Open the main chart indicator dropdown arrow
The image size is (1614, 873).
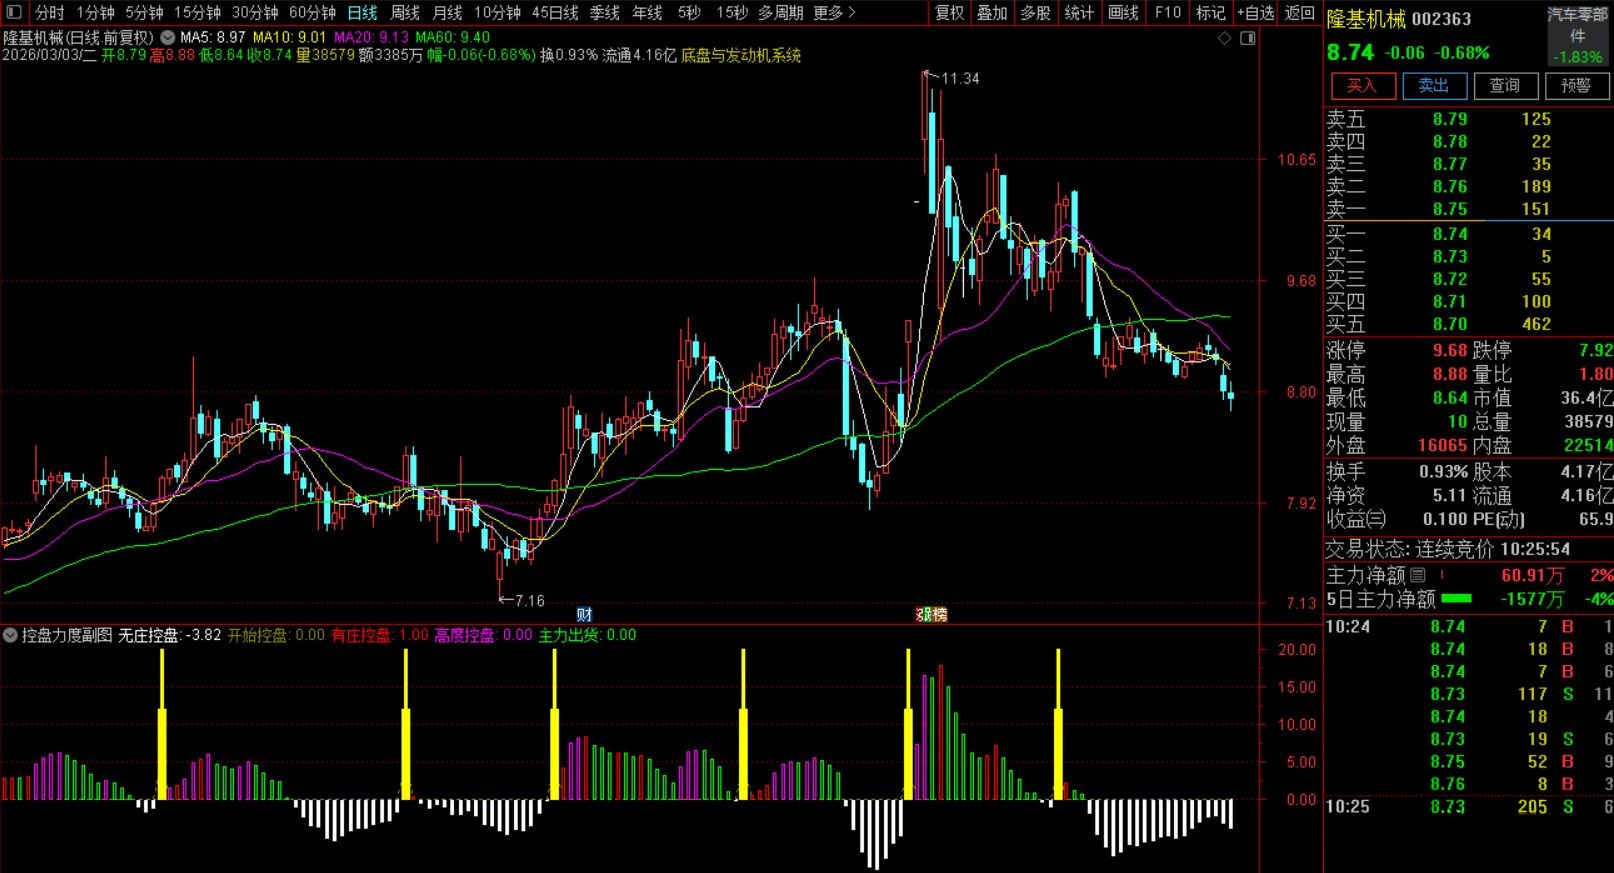168,38
